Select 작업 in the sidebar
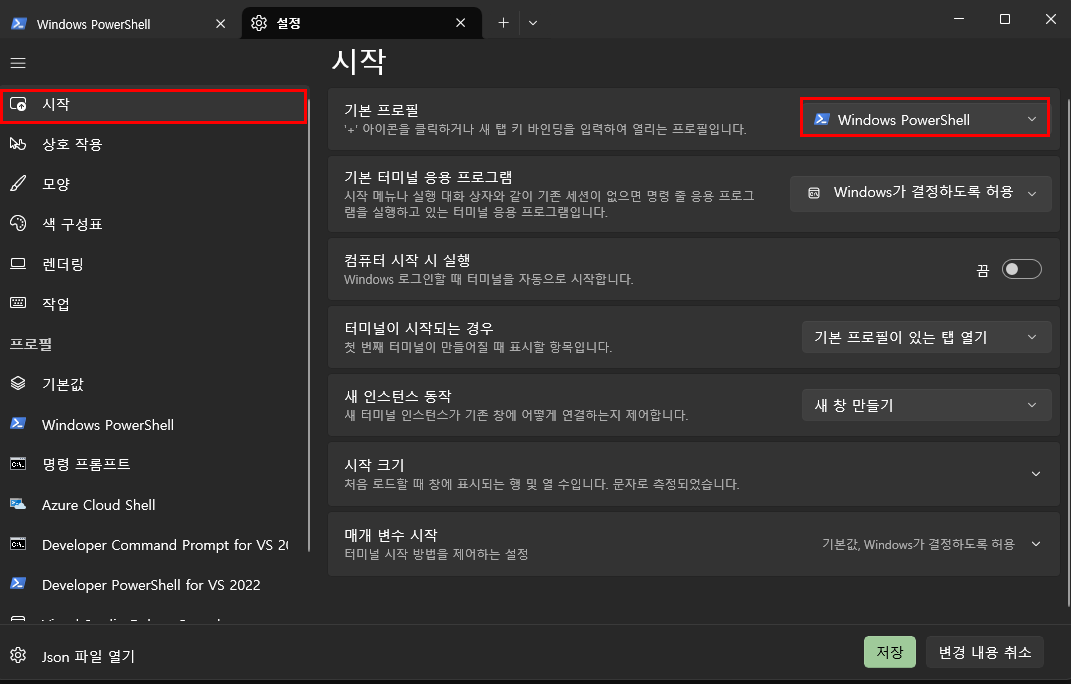The height and width of the screenshot is (684, 1071). tap(154, 303)
